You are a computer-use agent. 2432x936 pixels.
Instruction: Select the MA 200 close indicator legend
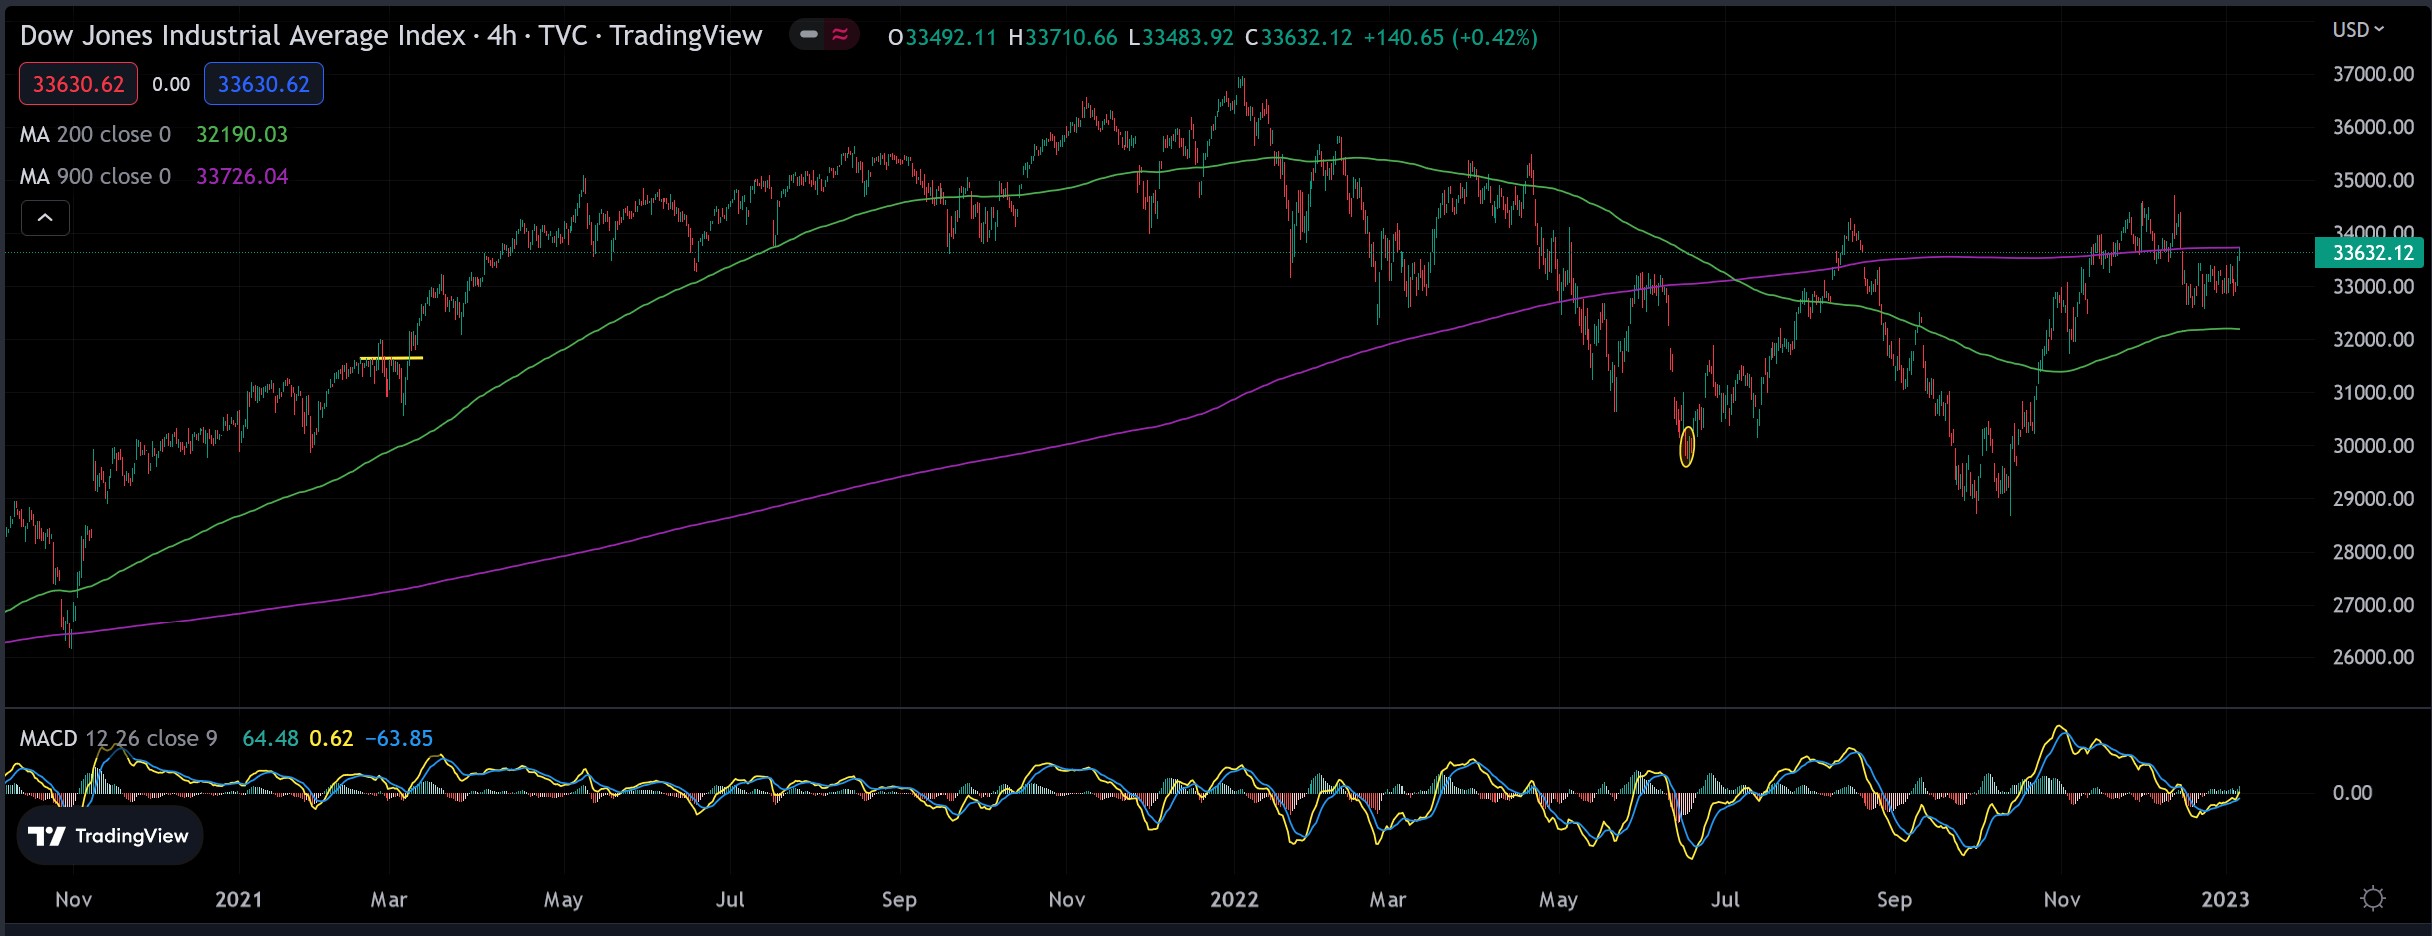(95, 134)
